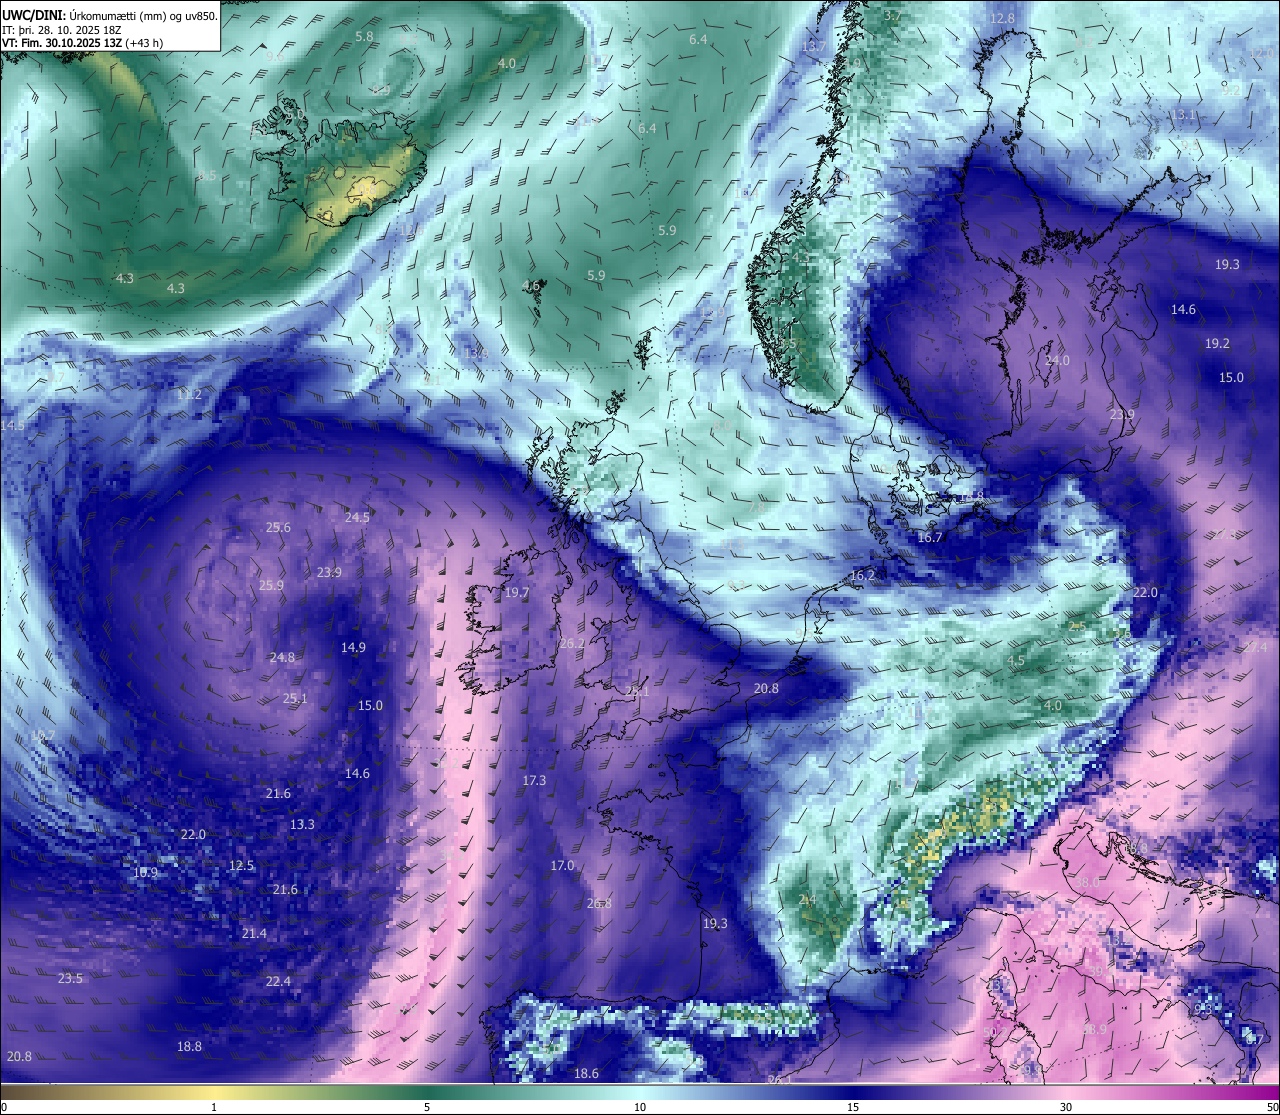Click the 26.8 value near Brittany
This screenshot has height=1115, width=1280.
tap(599, 903)
